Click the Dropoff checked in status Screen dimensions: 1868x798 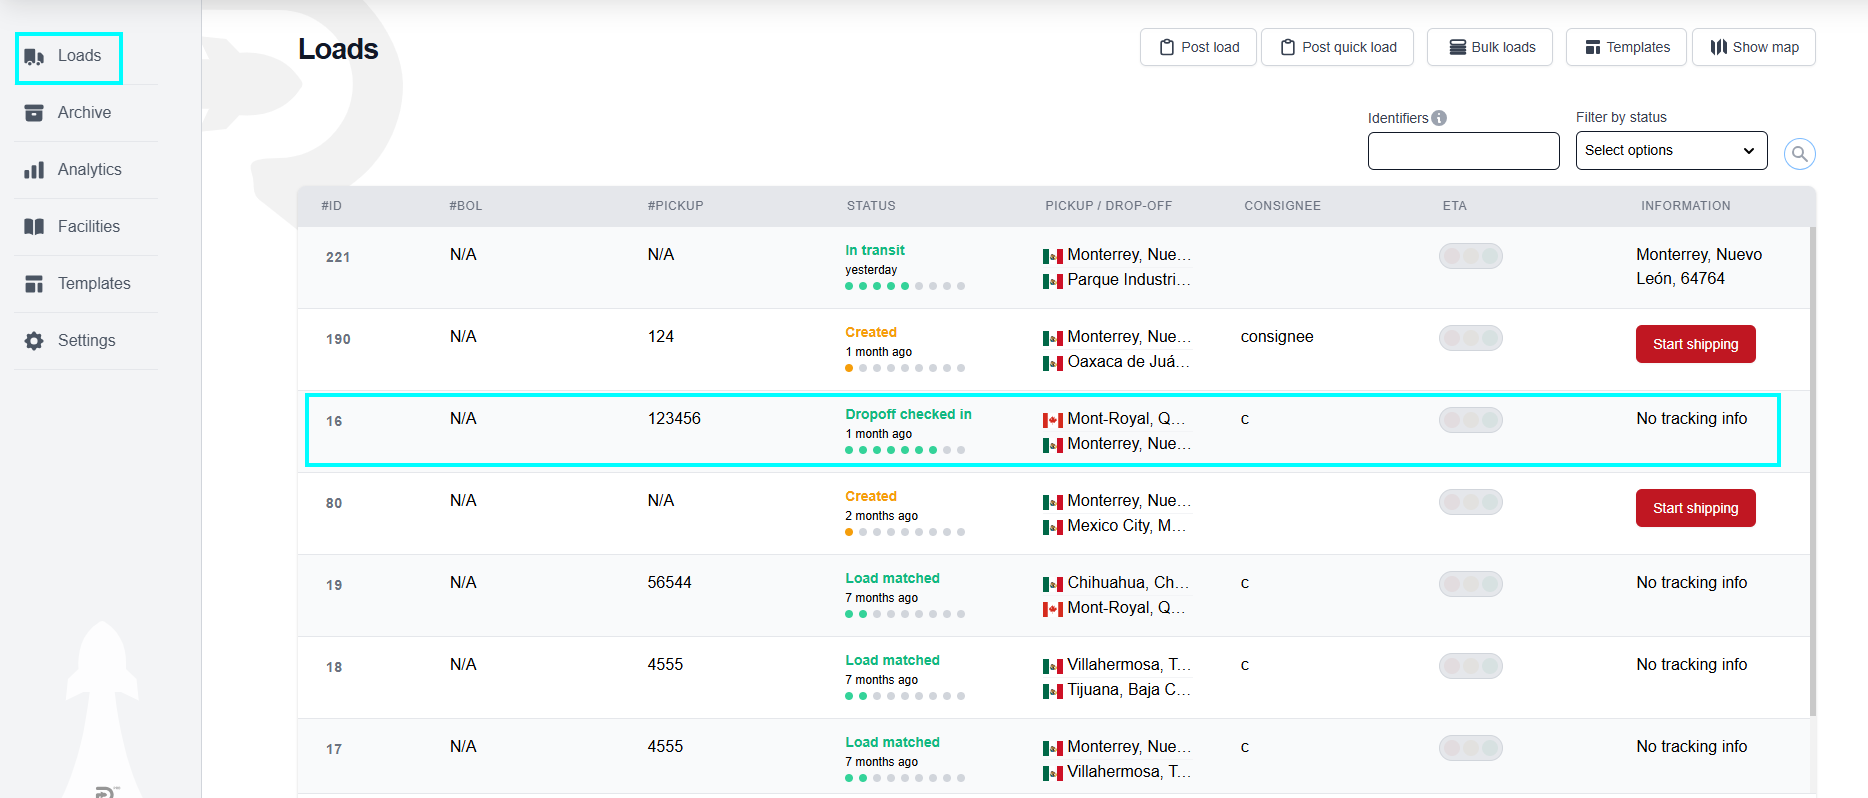(x=908, y=415)
